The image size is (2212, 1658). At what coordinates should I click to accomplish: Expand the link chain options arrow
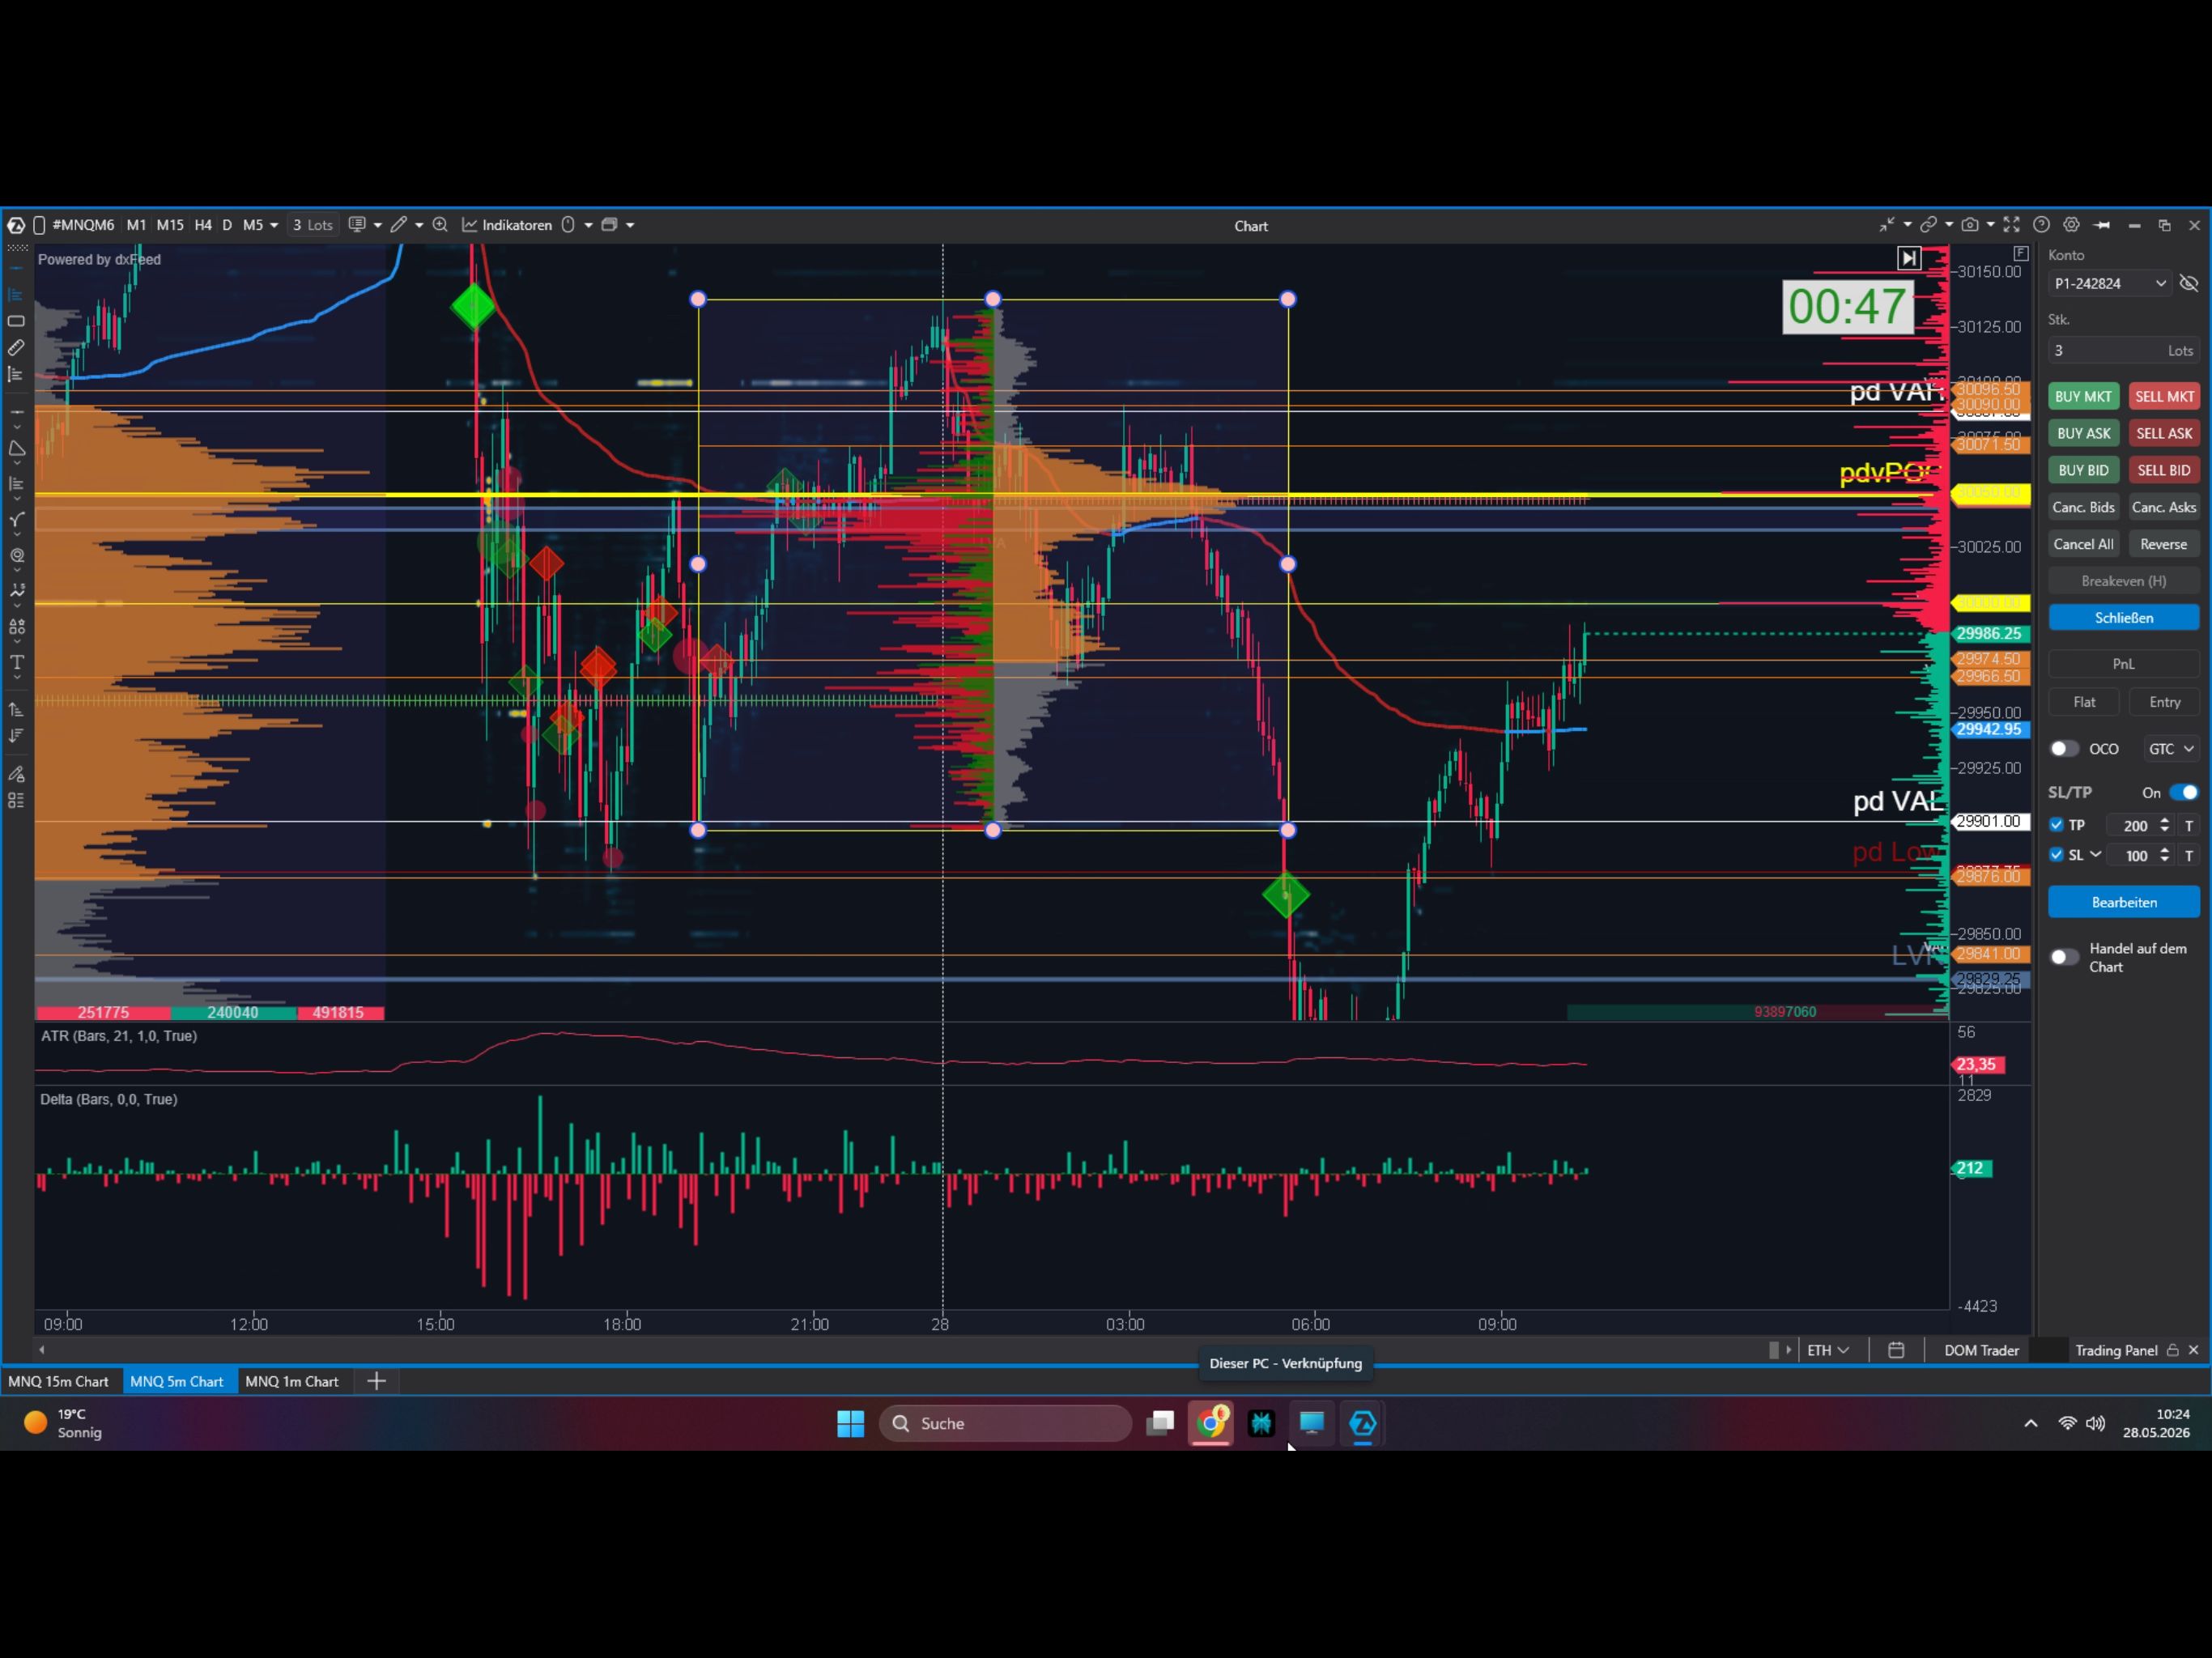pos(1949,225)
